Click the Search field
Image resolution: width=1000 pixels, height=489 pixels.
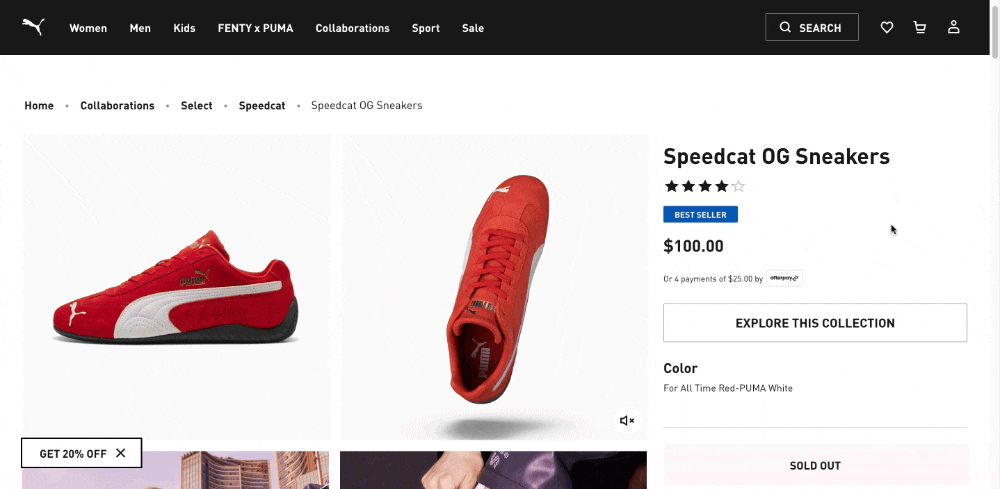[811, 28]
